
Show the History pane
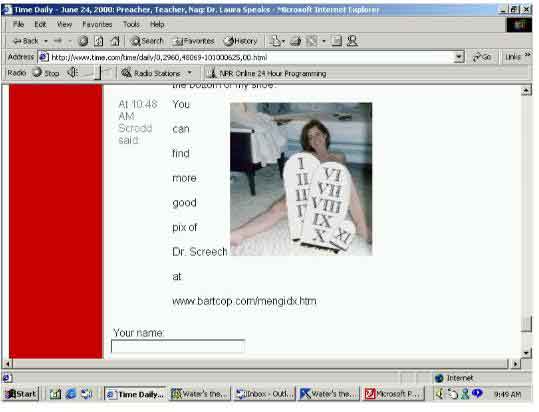point(241,41)
